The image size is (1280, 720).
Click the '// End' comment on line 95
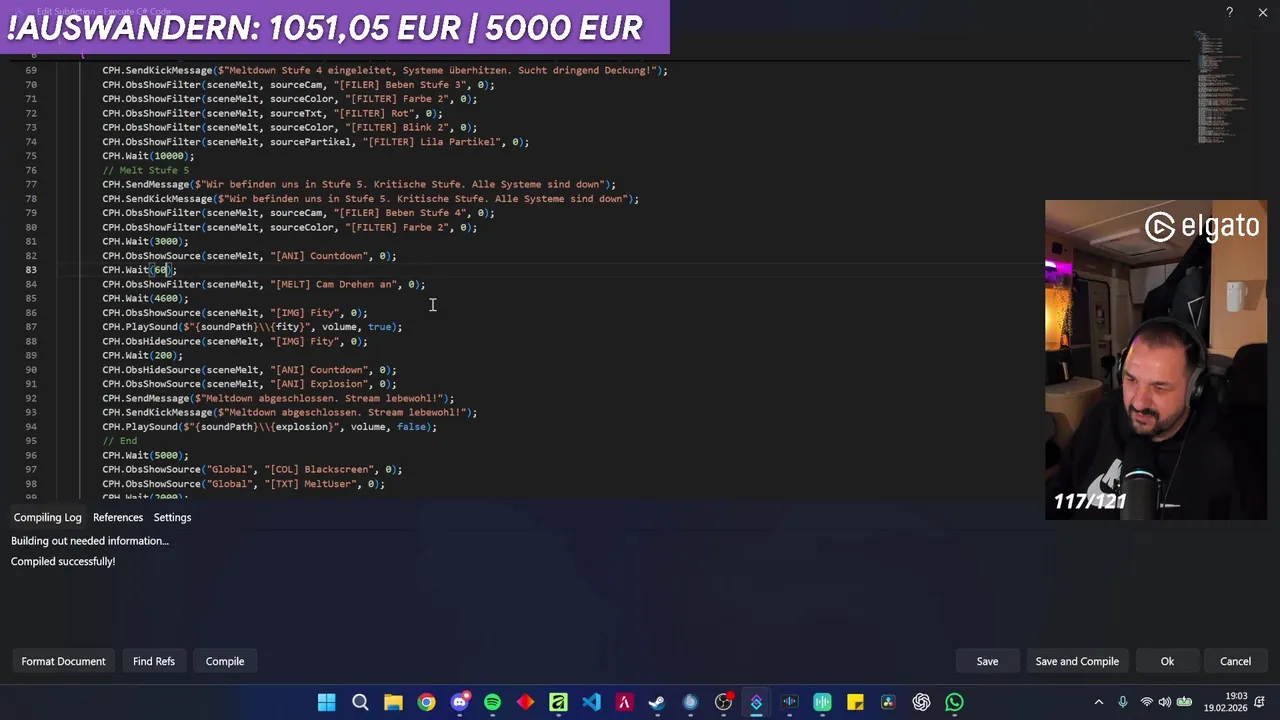point(119,441)
